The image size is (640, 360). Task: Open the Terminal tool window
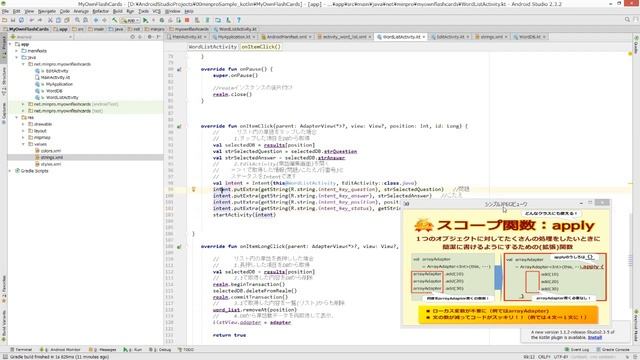21,350
